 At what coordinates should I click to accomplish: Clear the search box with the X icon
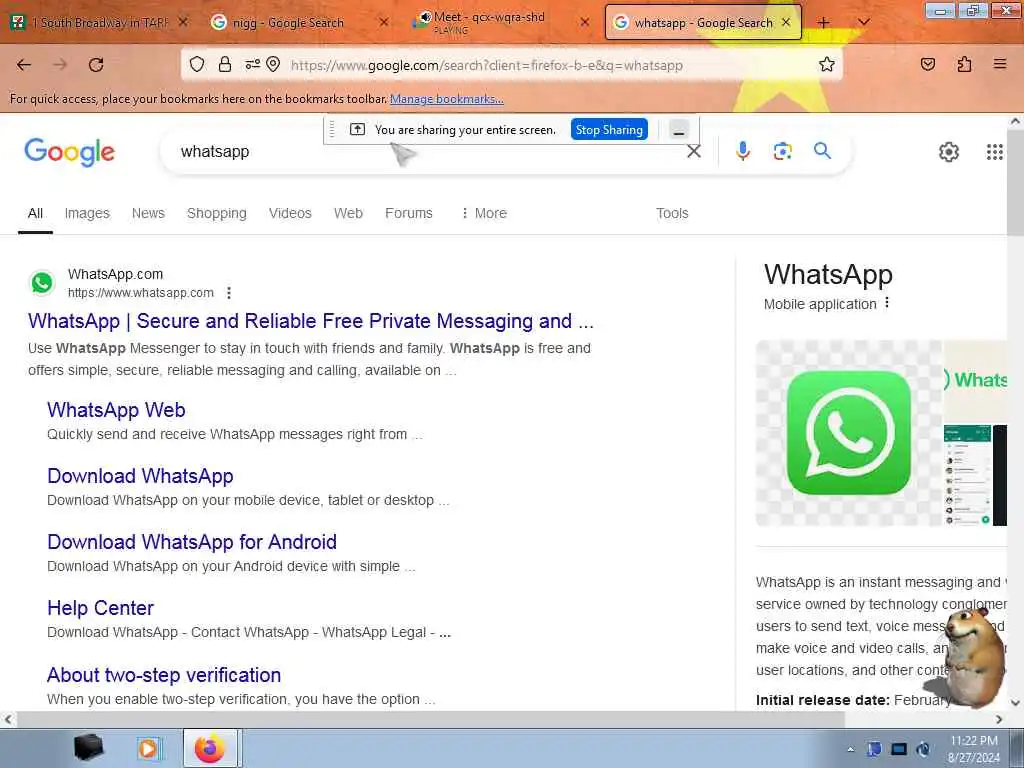tap(694, 152)
